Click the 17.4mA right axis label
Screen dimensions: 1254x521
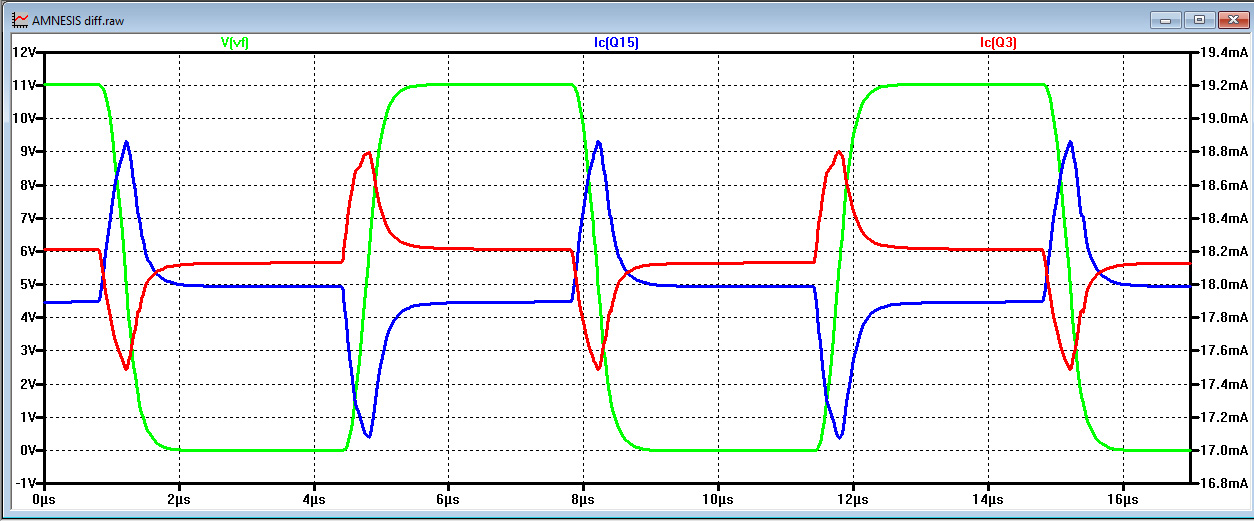click(x=1224, y=384)
